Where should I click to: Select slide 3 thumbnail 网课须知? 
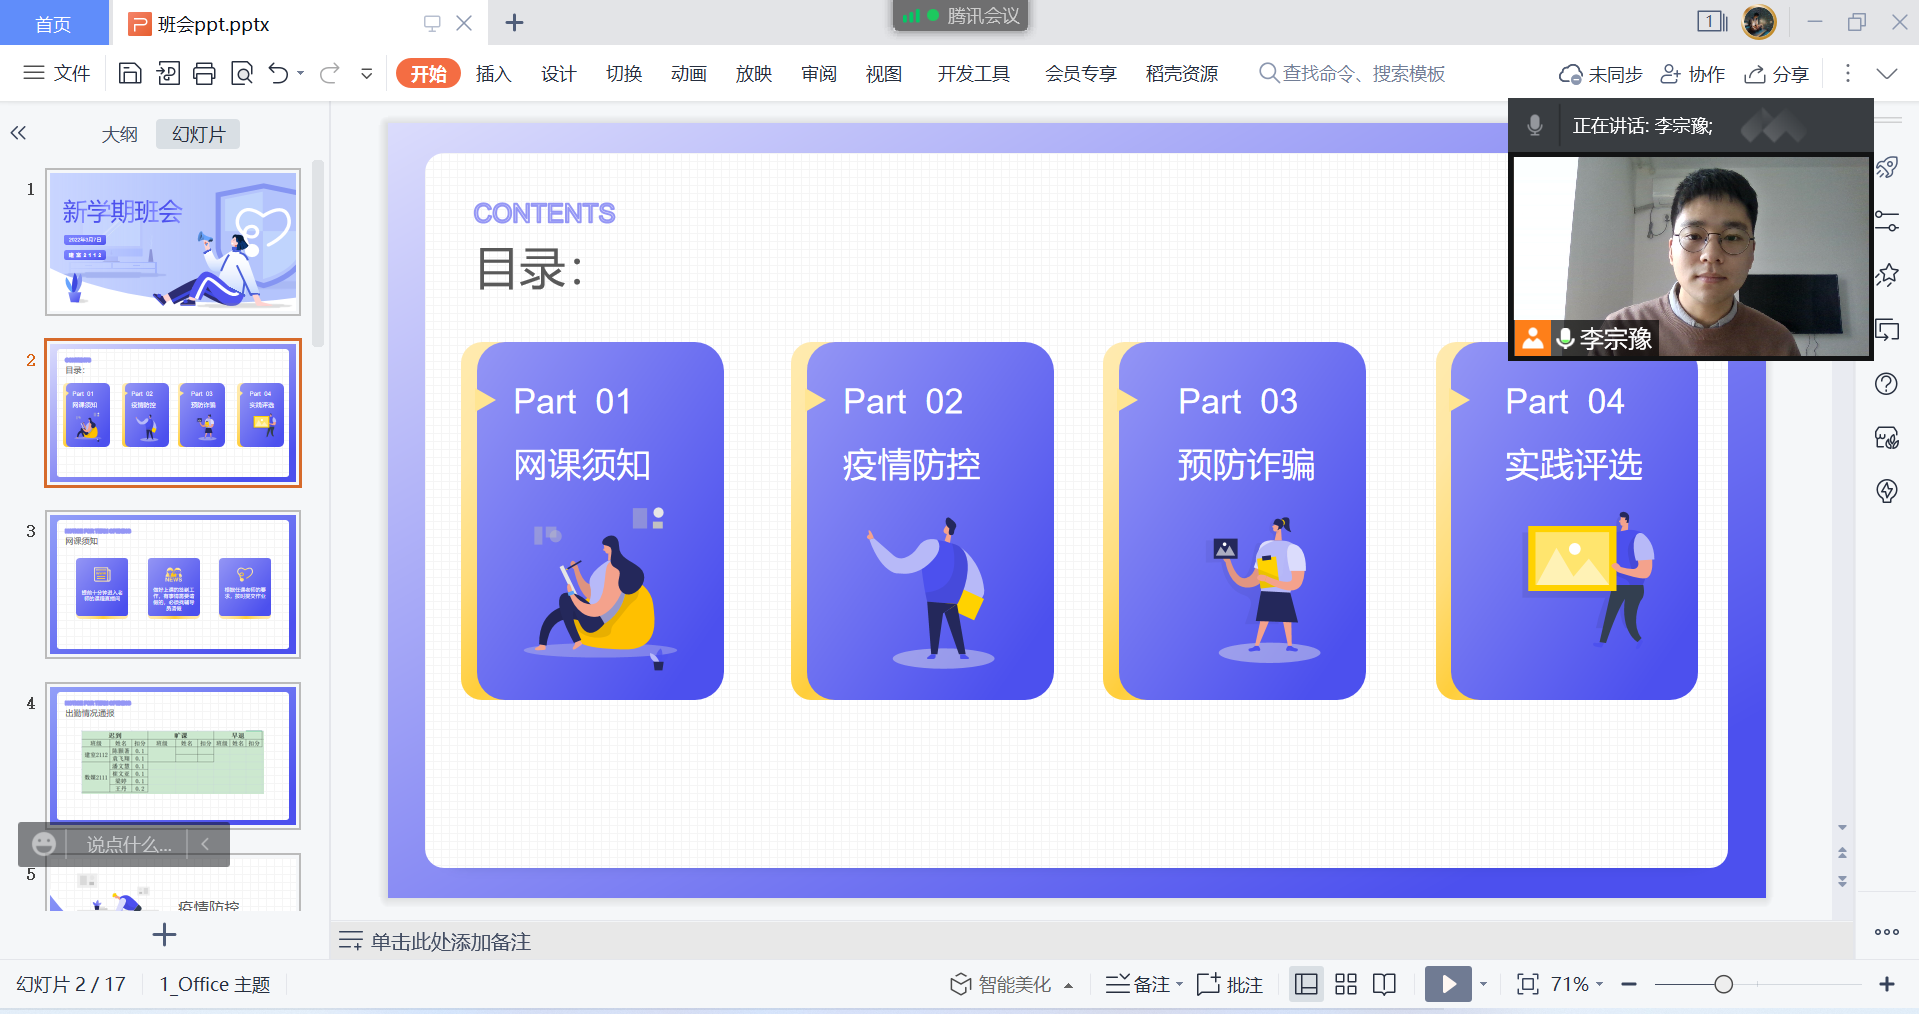(173, 584)
